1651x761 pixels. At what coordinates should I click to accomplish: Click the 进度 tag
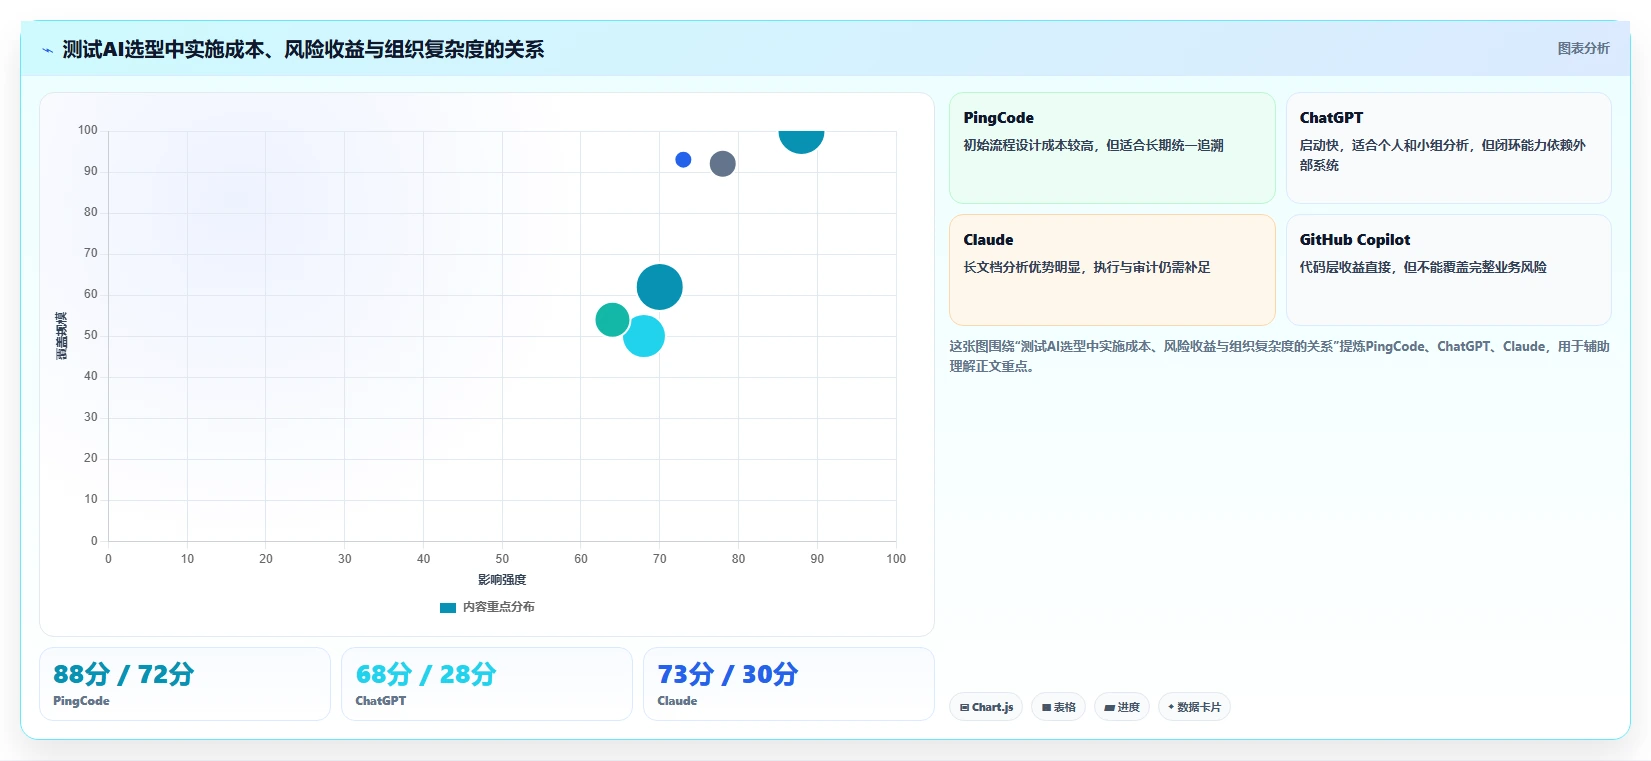pyautogui.click(x=1121, y=707)
